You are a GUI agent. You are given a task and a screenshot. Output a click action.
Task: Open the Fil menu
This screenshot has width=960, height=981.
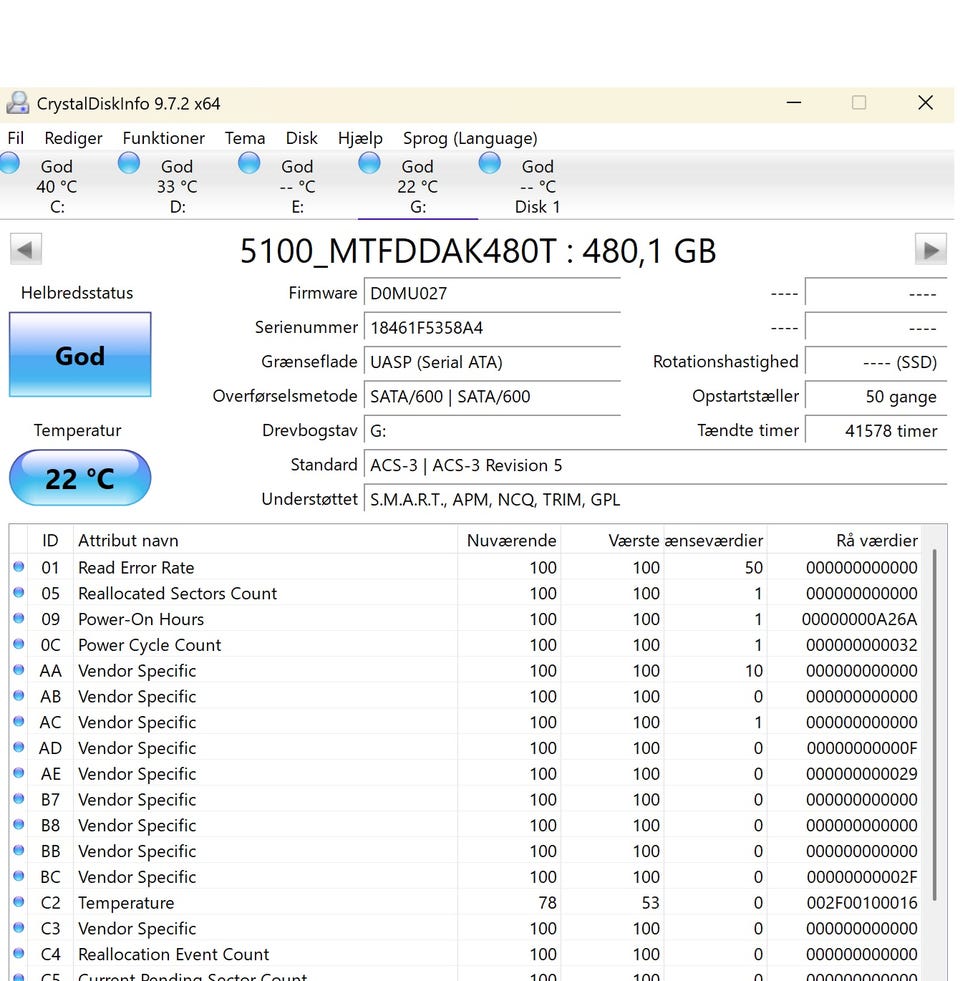16,138
